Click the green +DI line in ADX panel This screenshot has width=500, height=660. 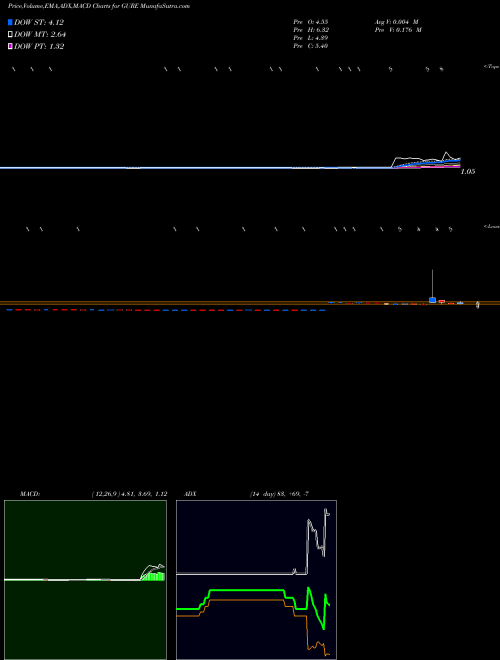tap(246, 590)
